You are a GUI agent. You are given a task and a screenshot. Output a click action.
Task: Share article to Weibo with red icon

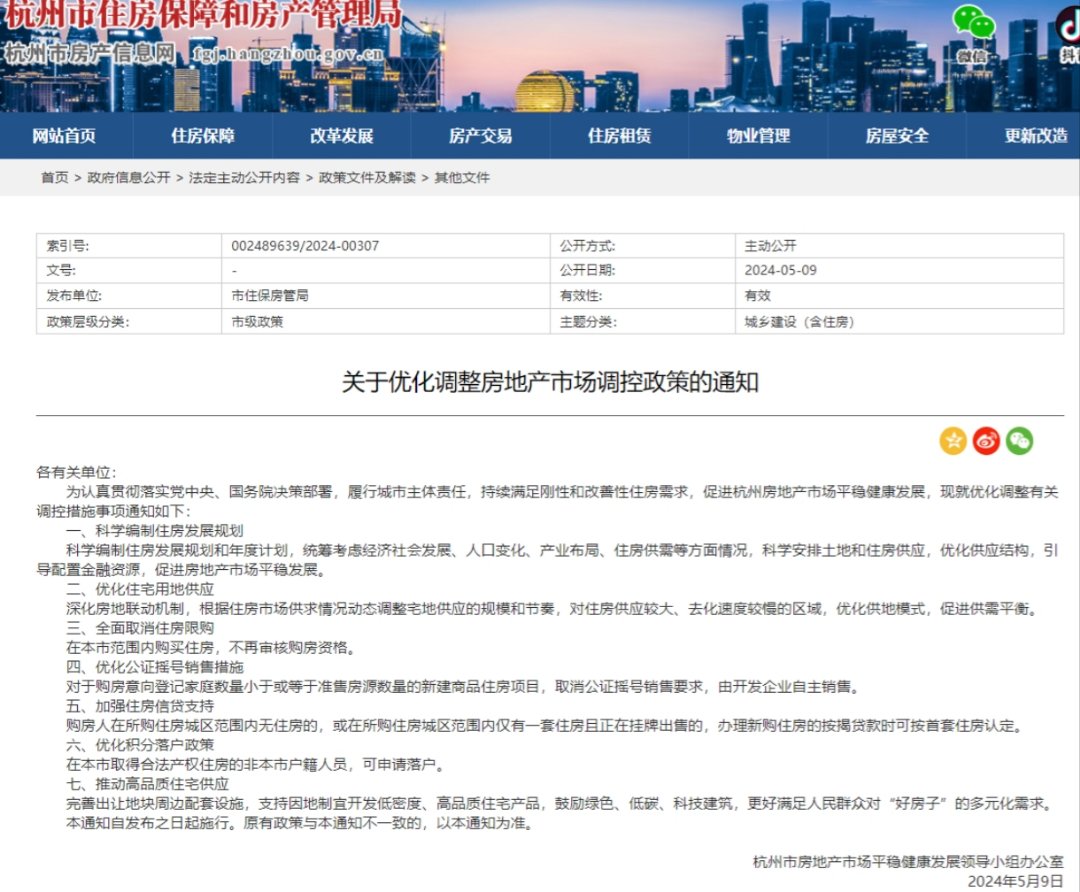tap(986, 441)
